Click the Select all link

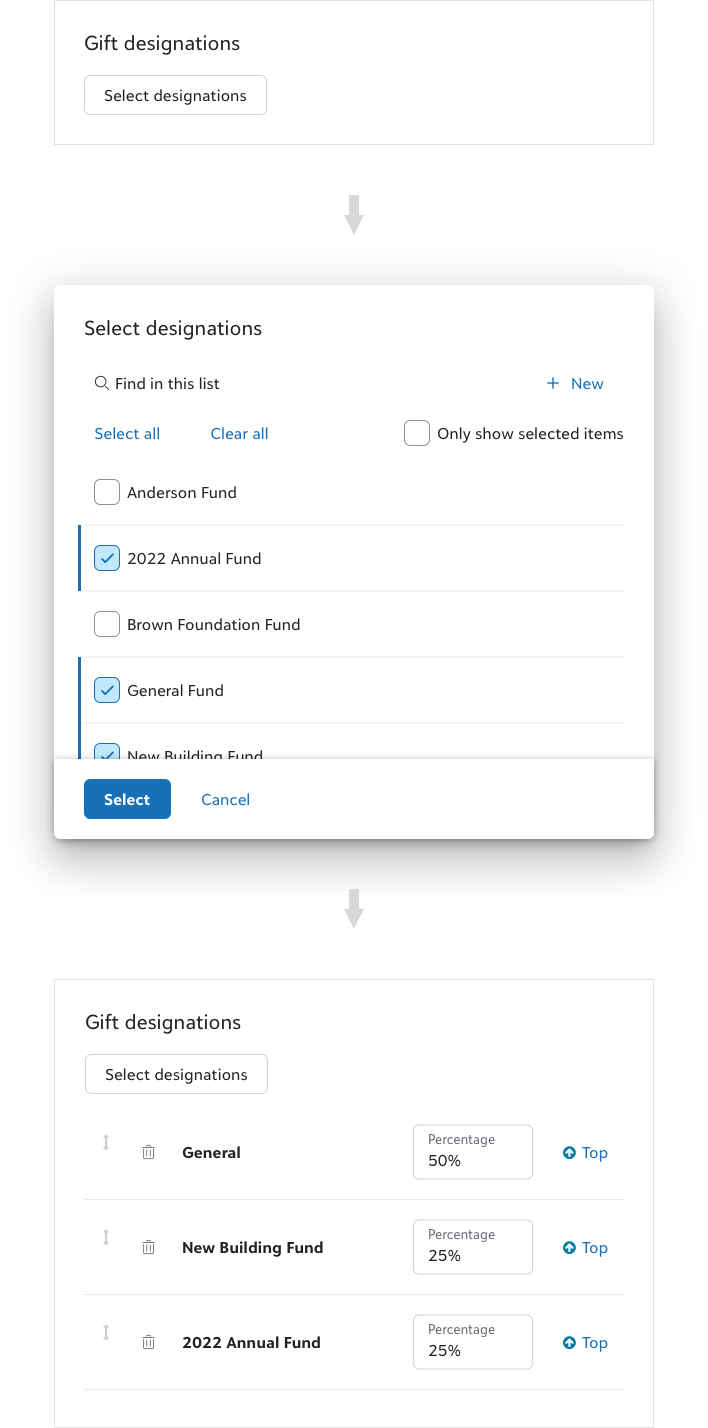click(x=127, y=433)
